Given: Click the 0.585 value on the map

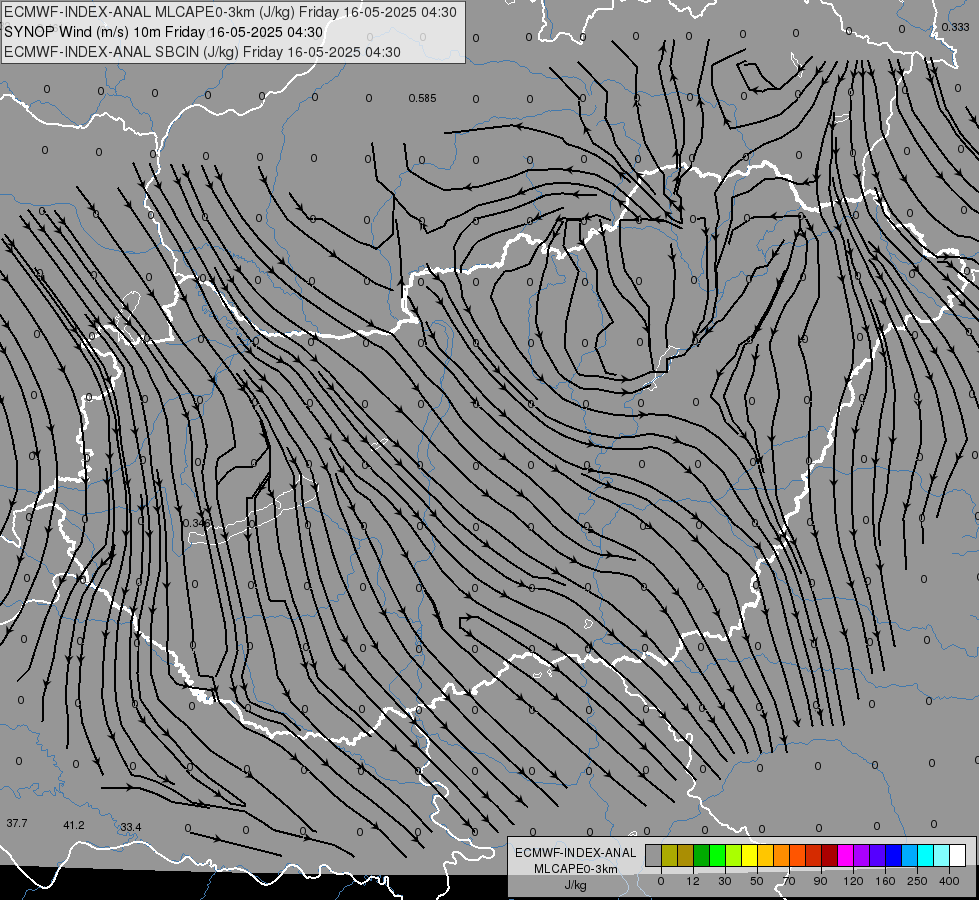Looking at the screenshot, I should point(422,98).
